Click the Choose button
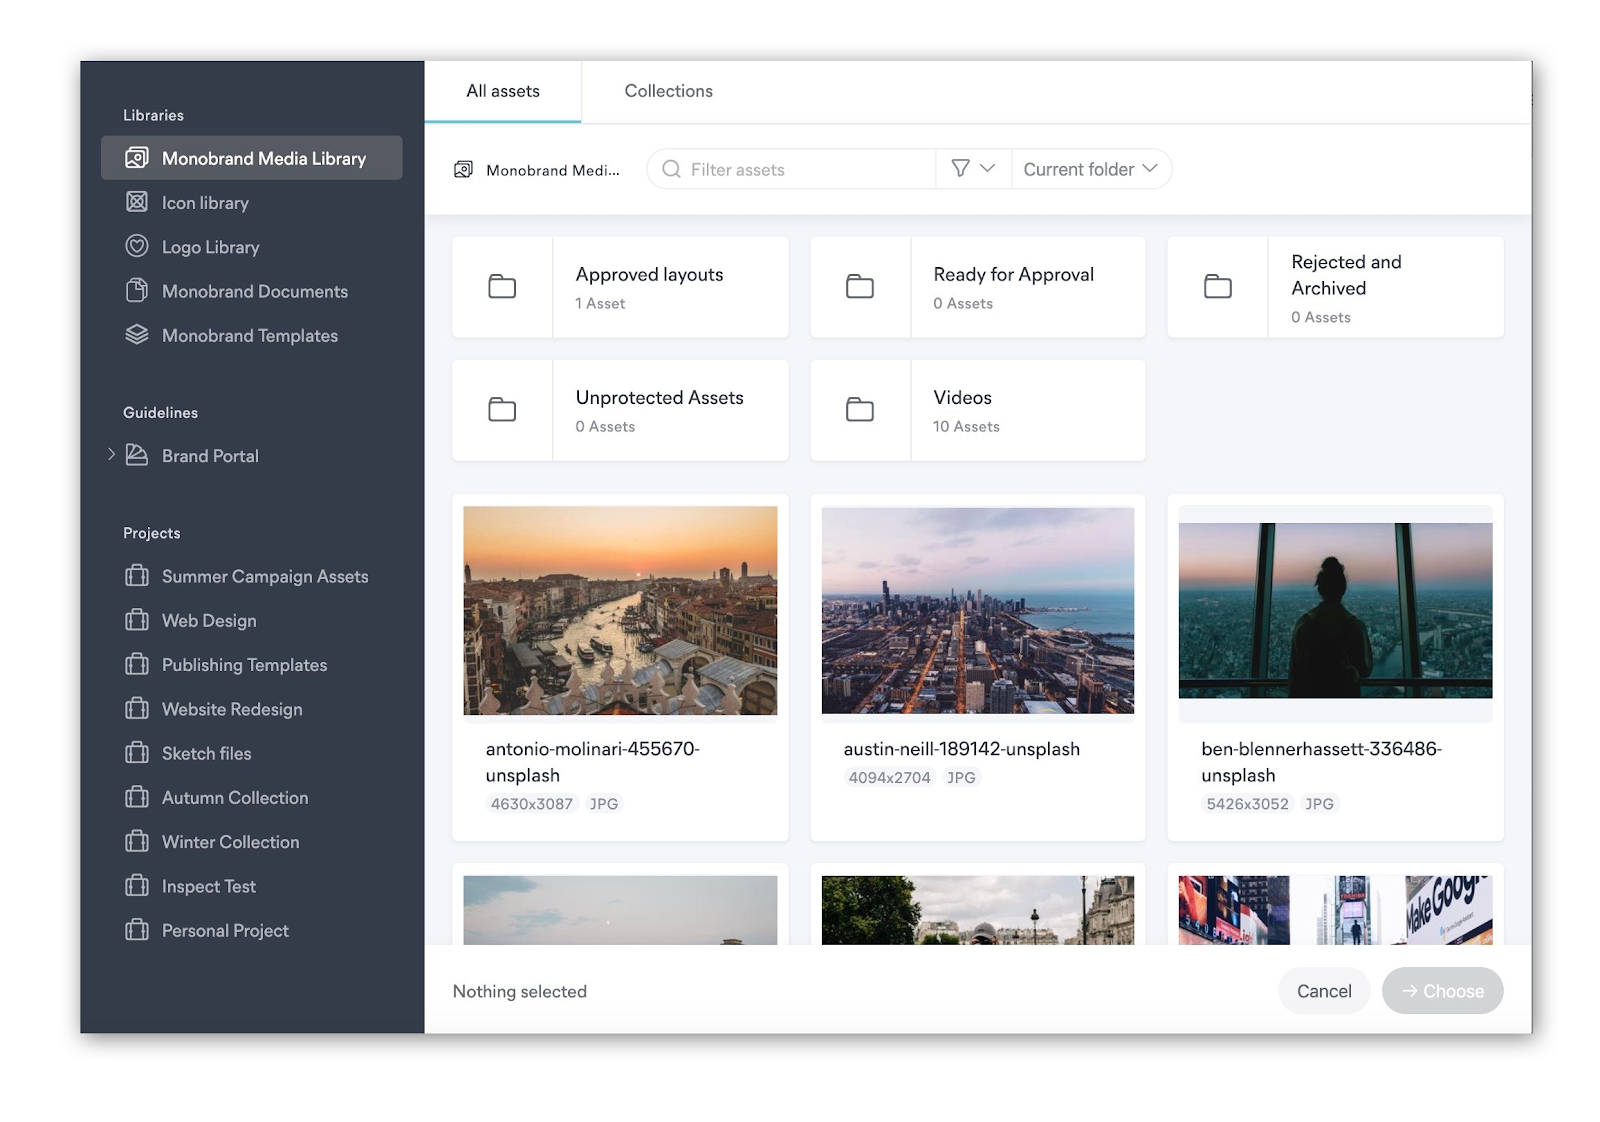 point(1442,991)
